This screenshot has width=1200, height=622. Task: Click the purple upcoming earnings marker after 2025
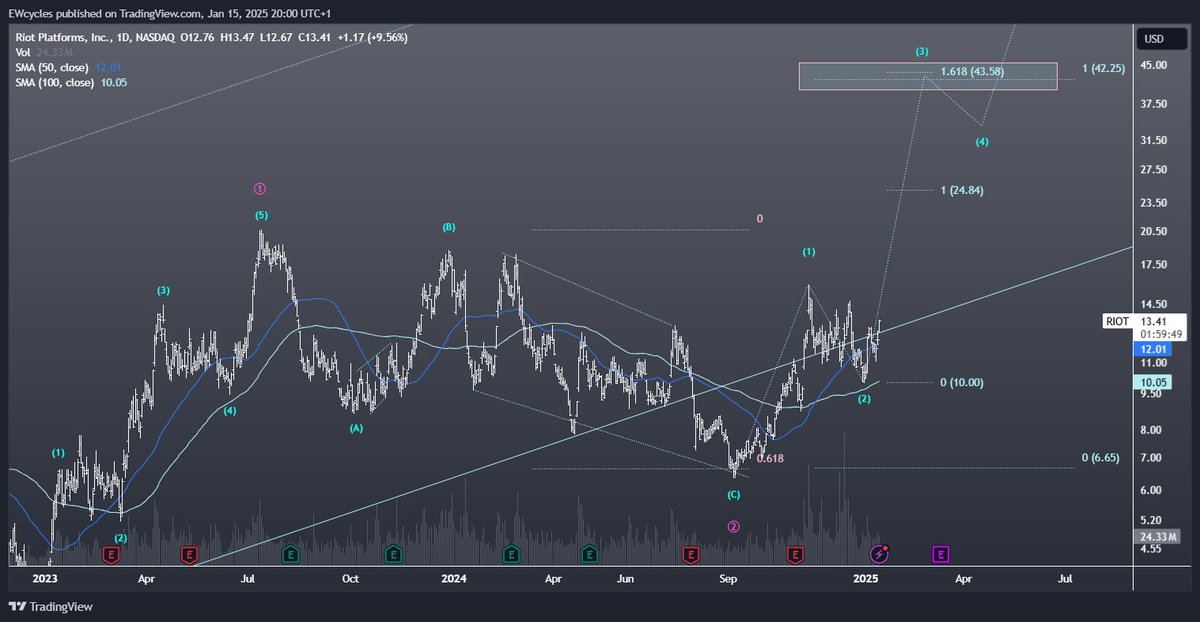[940, 553]
